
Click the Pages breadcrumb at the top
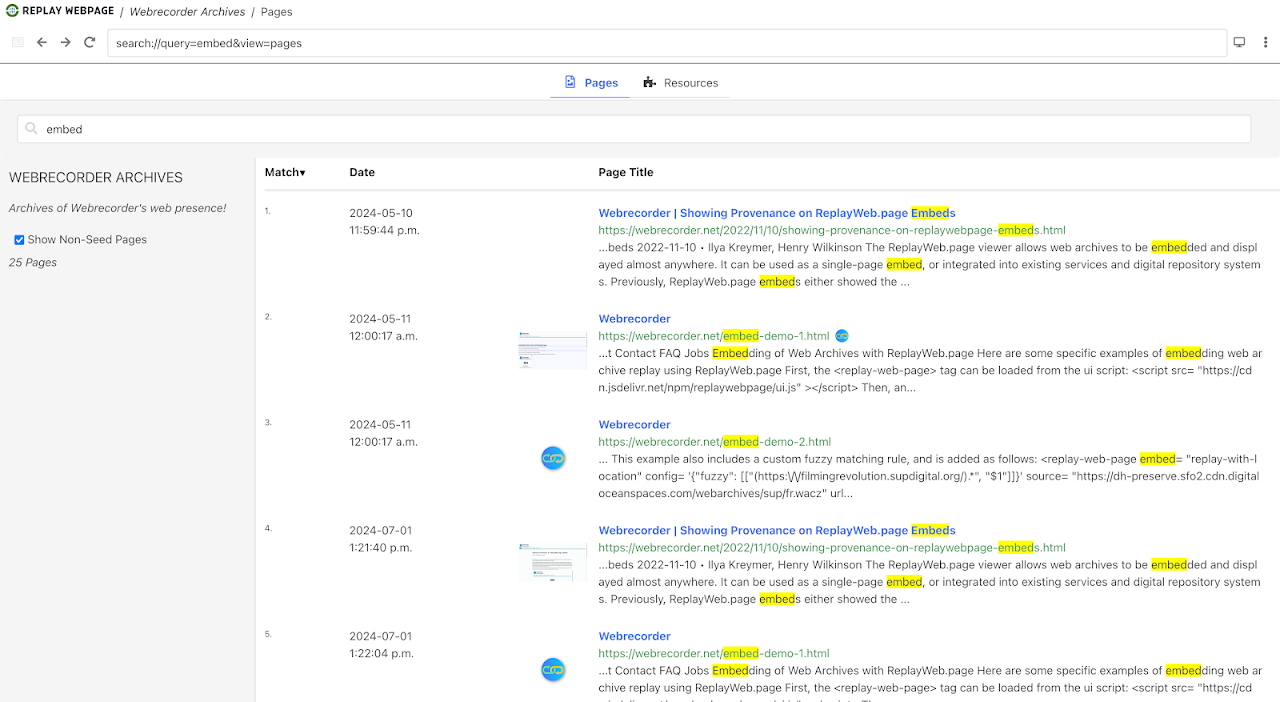click(277, 12)
